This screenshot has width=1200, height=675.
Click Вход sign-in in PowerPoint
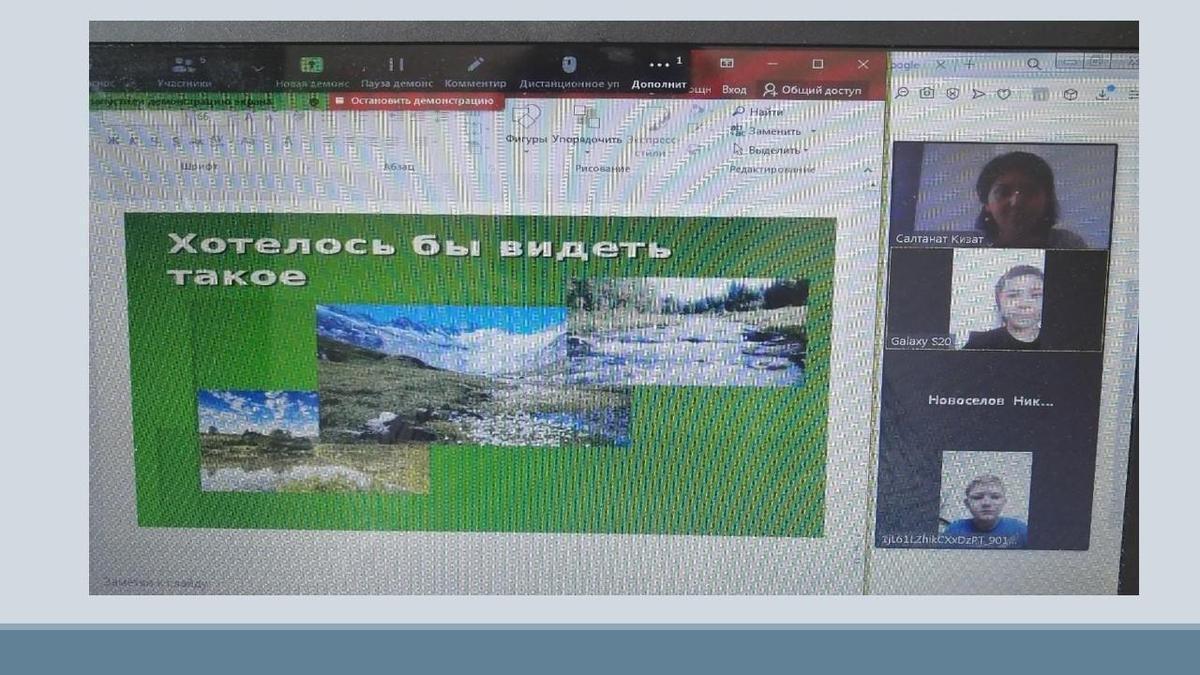(734, 90)
